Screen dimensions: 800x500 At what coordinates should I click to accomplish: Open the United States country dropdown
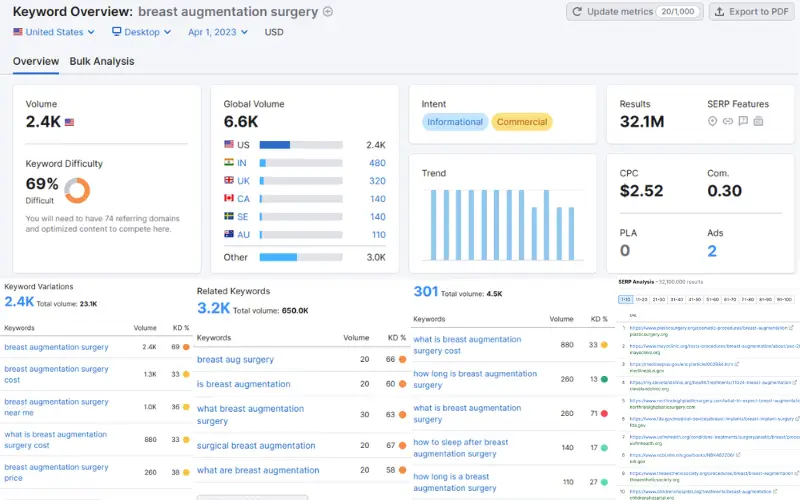pos(54,32)
